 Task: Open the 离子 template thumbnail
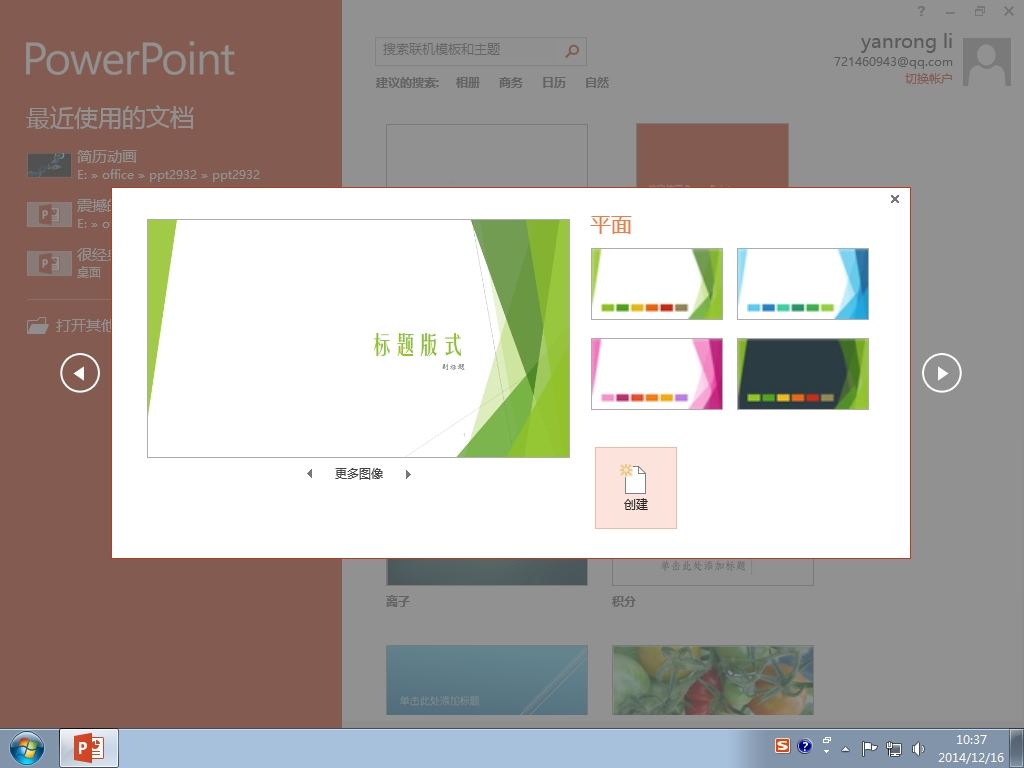(x=487, y=571)
